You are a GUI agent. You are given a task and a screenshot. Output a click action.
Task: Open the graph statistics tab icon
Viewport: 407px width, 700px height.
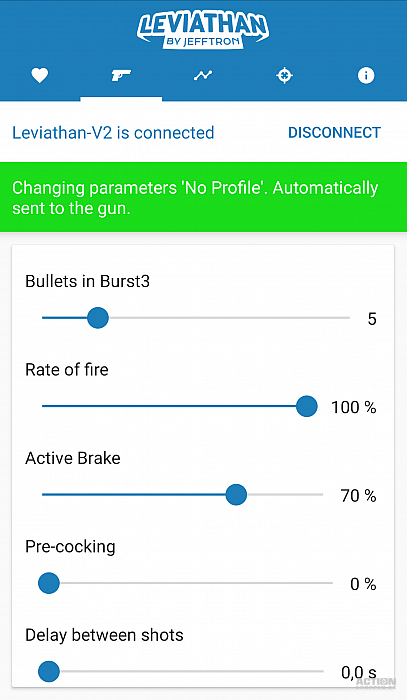point(203,75)
